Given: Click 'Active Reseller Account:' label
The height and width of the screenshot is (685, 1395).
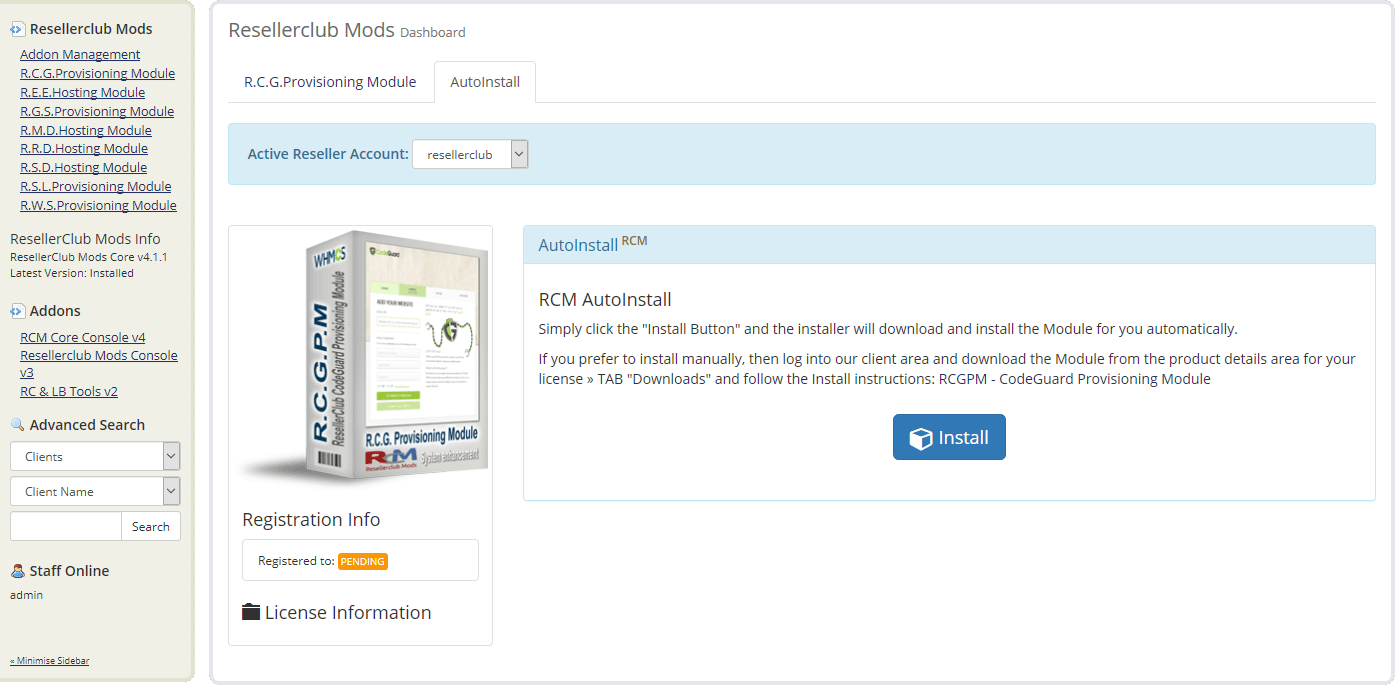Looking at the screenshot, I should pos(328,154).
